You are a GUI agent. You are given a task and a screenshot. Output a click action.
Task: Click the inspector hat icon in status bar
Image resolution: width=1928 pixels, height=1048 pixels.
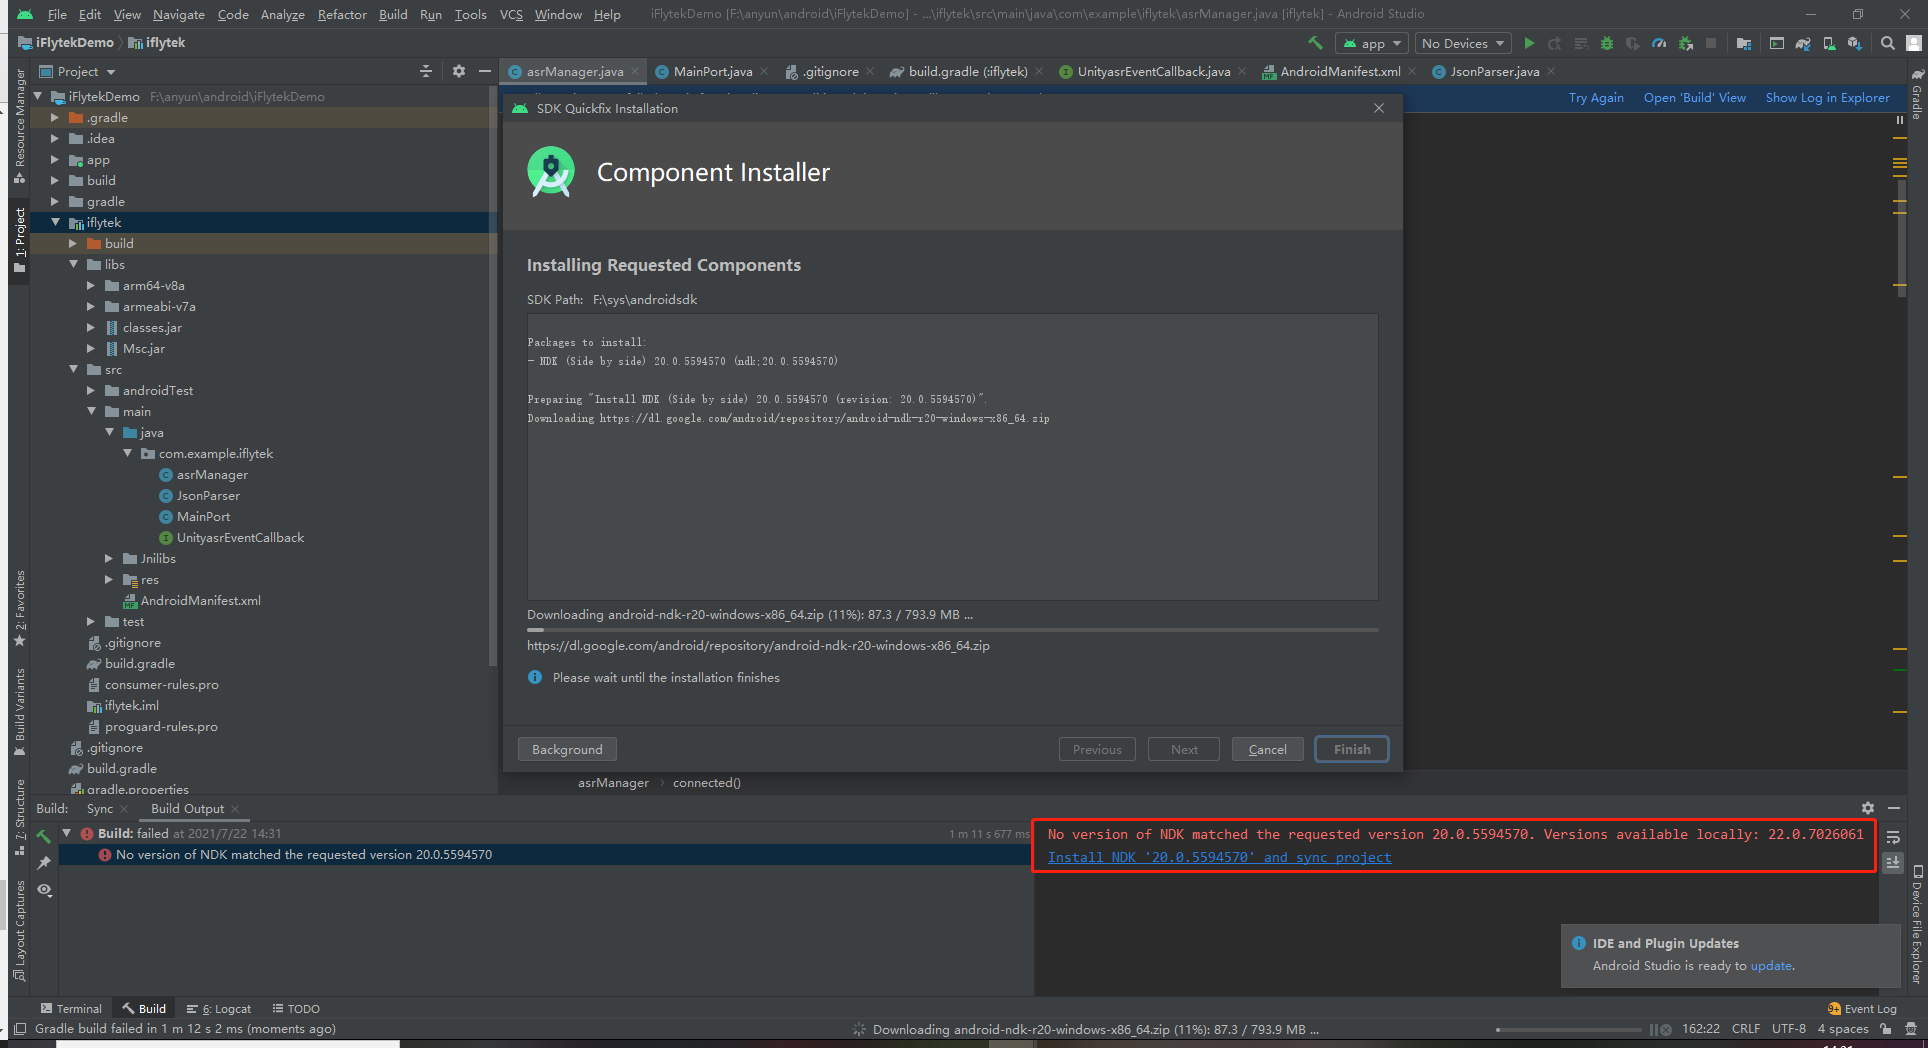(x=1911, y=1029)
